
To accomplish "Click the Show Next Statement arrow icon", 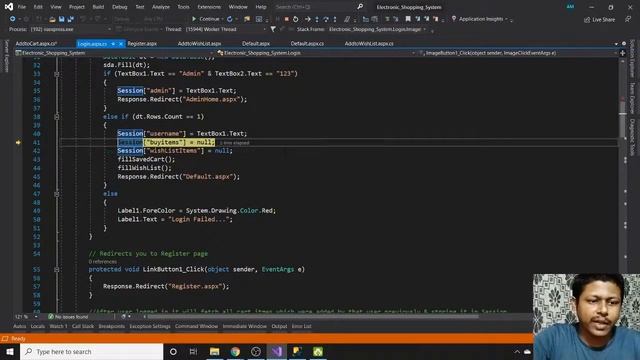I will 308,19.
